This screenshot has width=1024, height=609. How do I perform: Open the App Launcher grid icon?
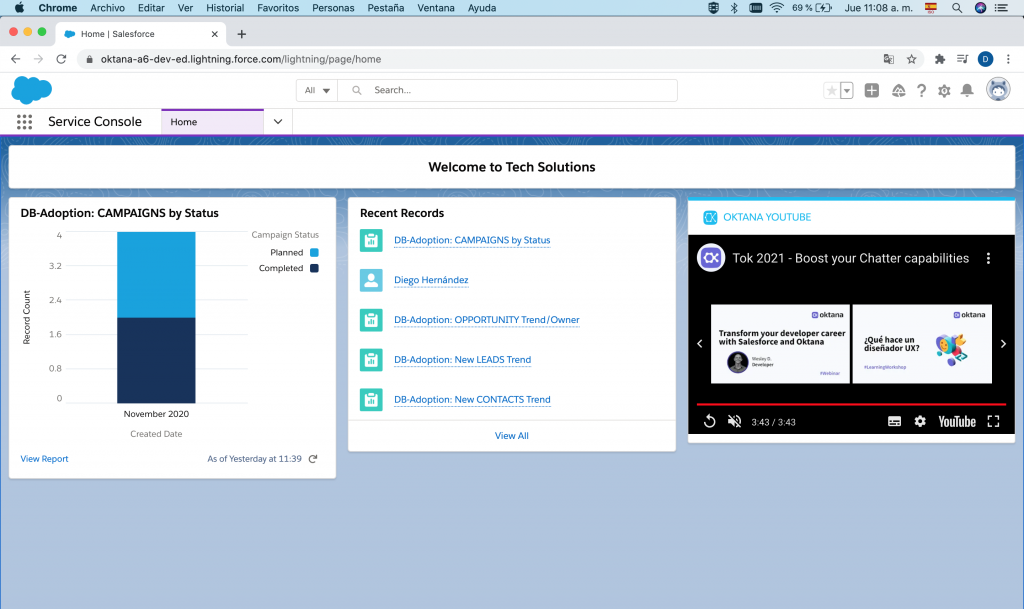[x=24, y=122]
